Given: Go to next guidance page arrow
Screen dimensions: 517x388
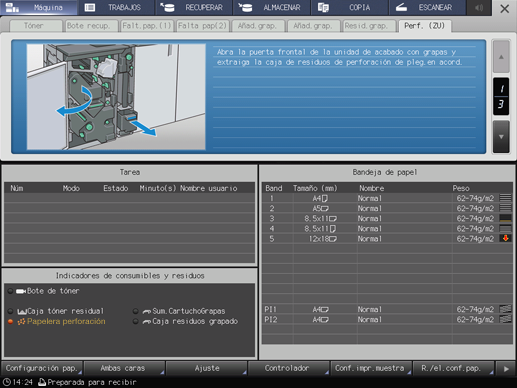Looking at the screenshot, I should coord(501,137).
